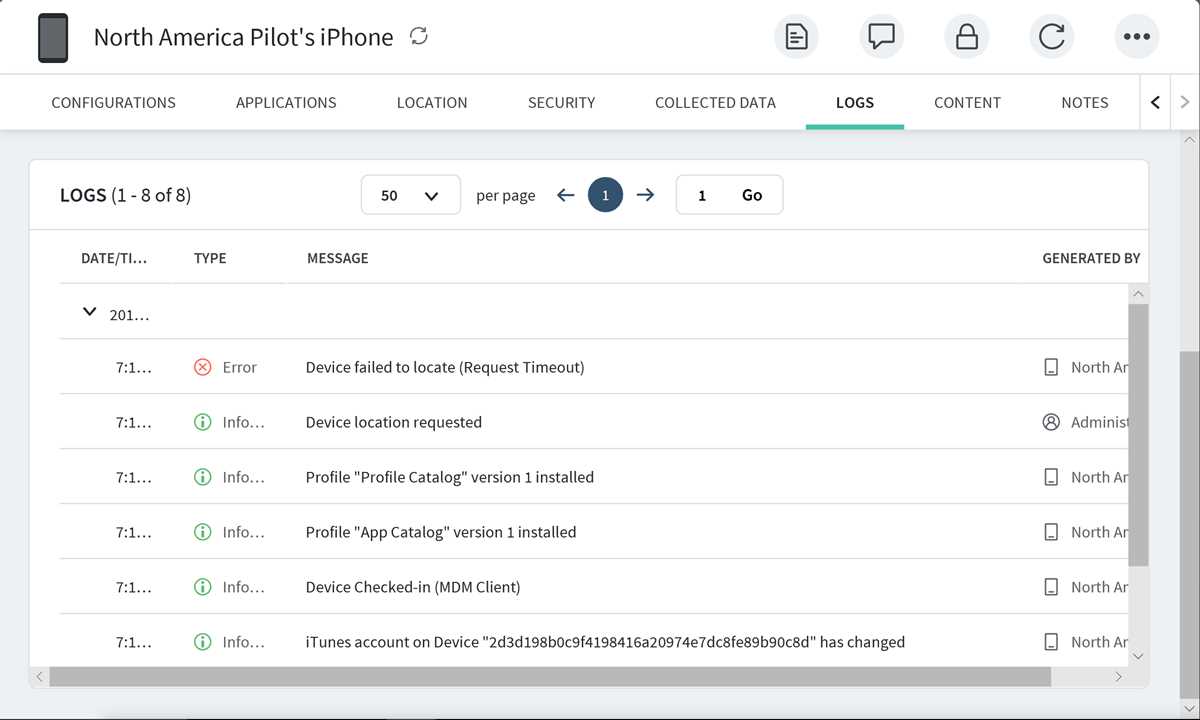The image size is (1200, 720).
Task: Open the Location tab
Action: point(432,102)
